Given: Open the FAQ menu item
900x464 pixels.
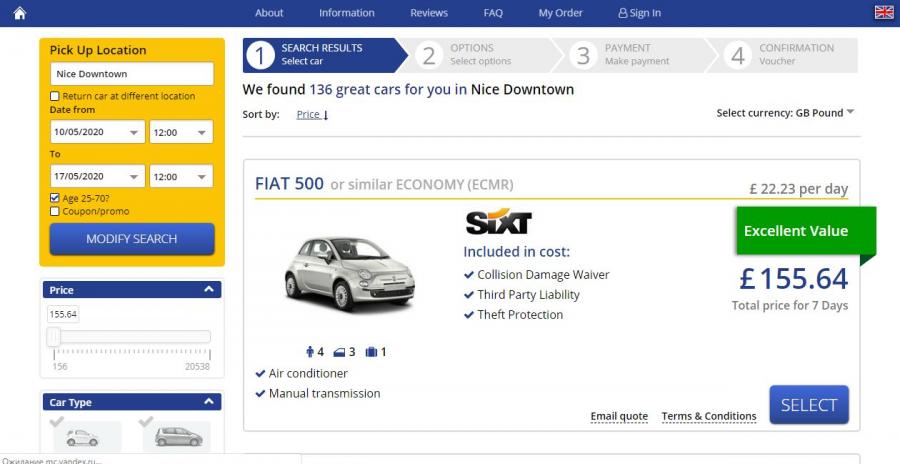Looking at the screenshot, I should 493,13.
